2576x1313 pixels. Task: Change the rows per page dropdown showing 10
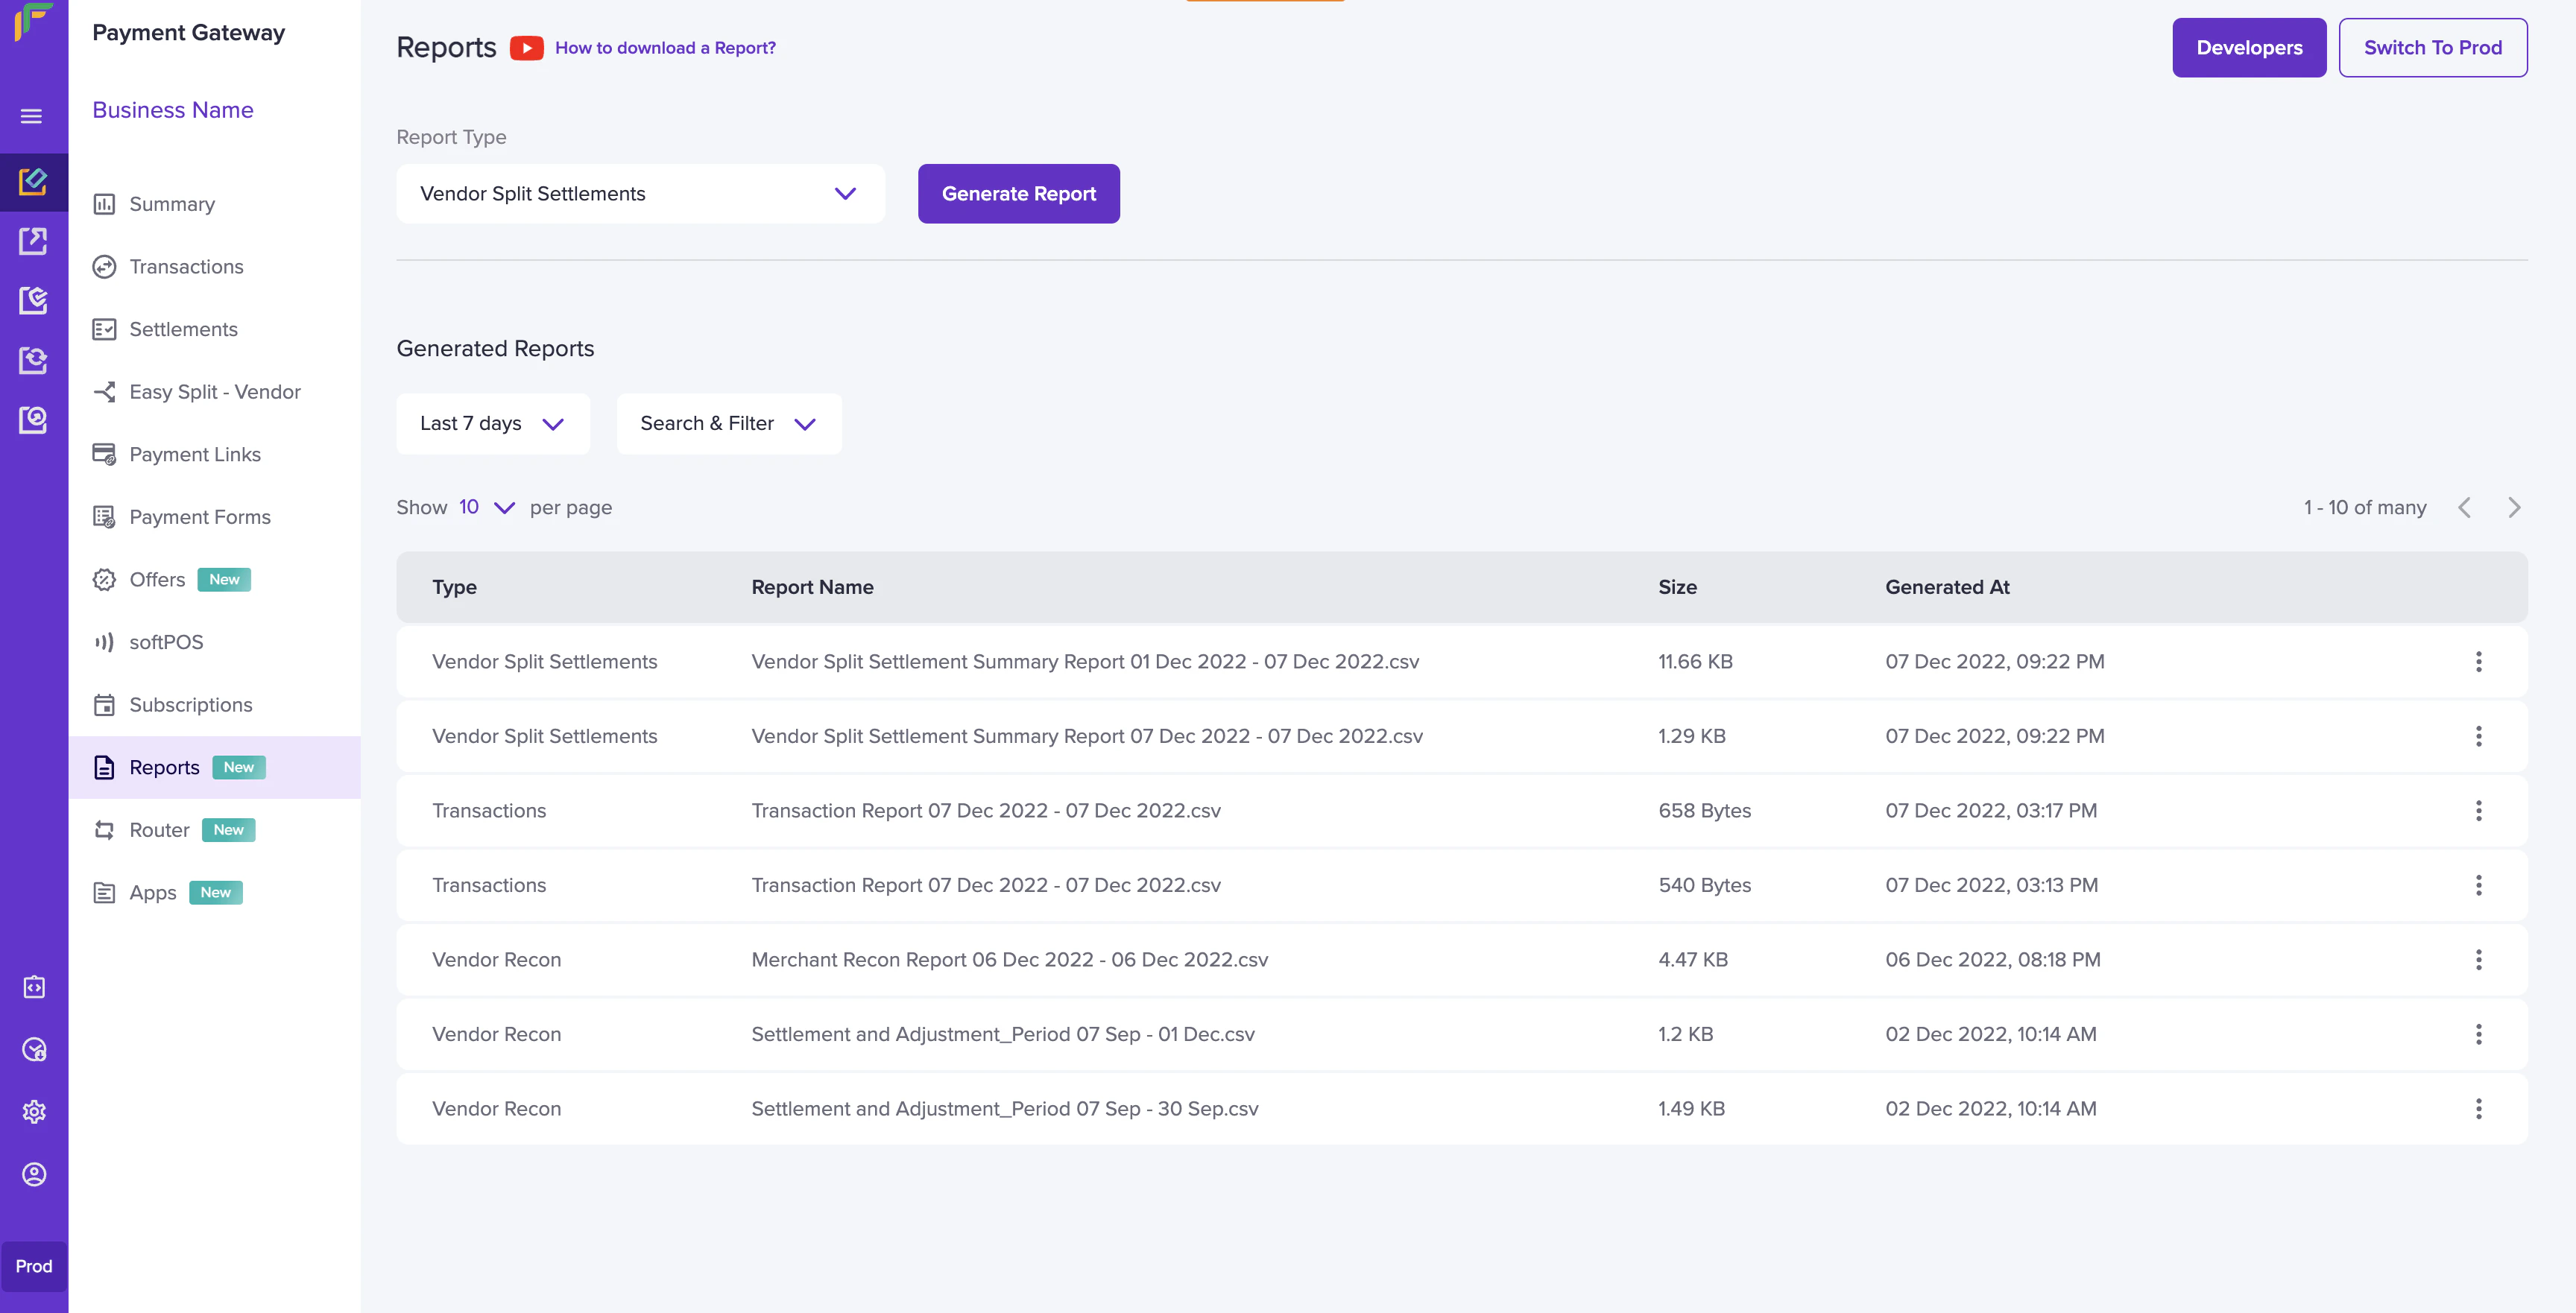[x=486, y=507]
